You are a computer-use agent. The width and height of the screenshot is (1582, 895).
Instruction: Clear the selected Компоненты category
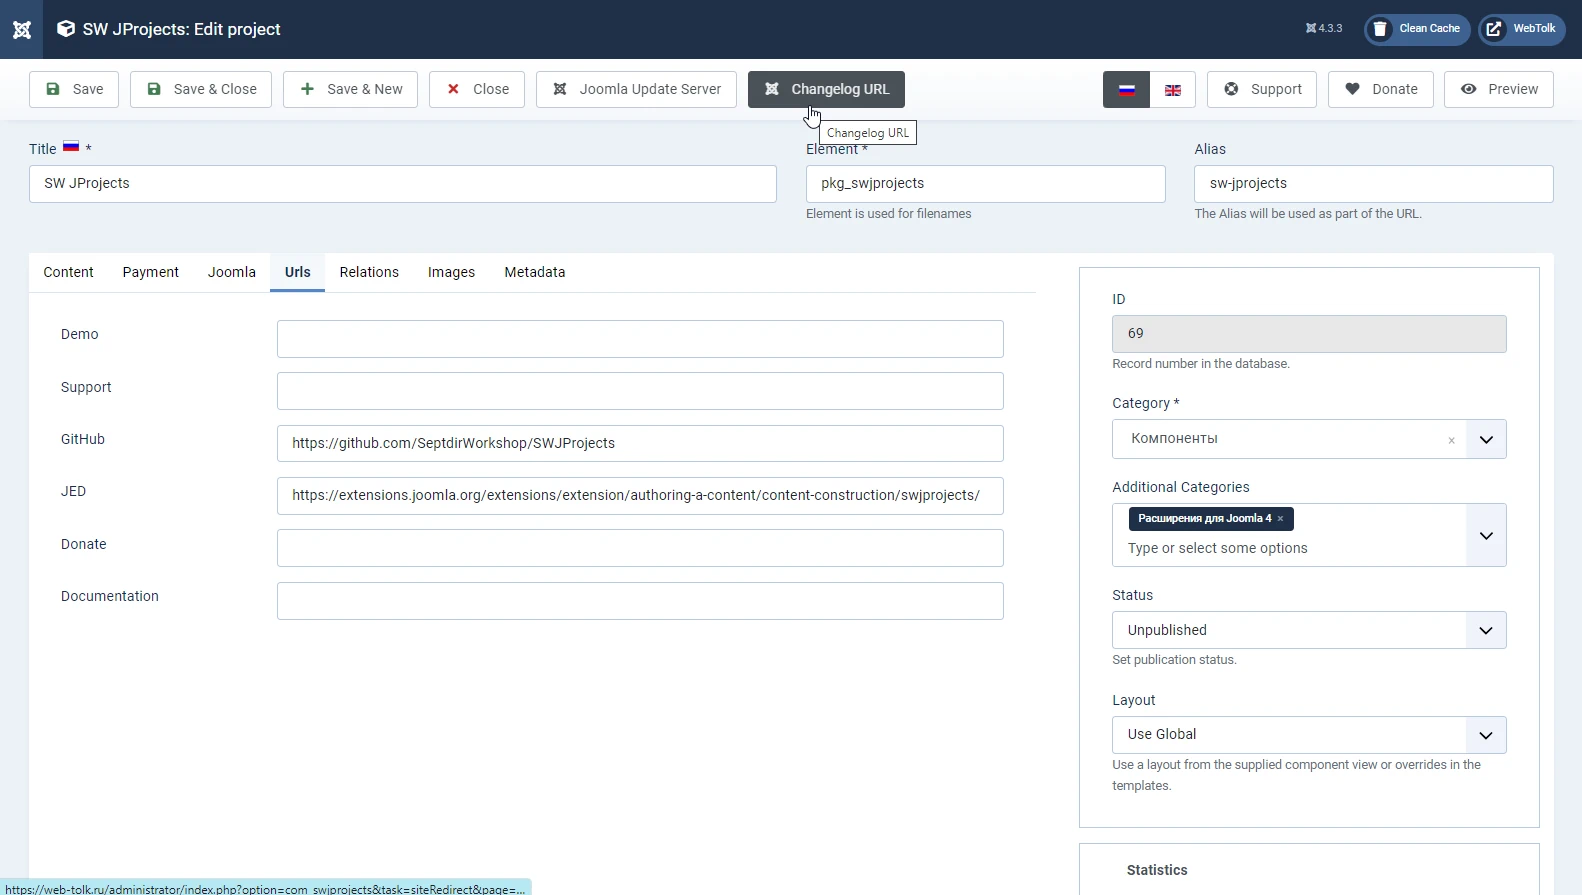pyautogui.click(x=1451, y=440)
